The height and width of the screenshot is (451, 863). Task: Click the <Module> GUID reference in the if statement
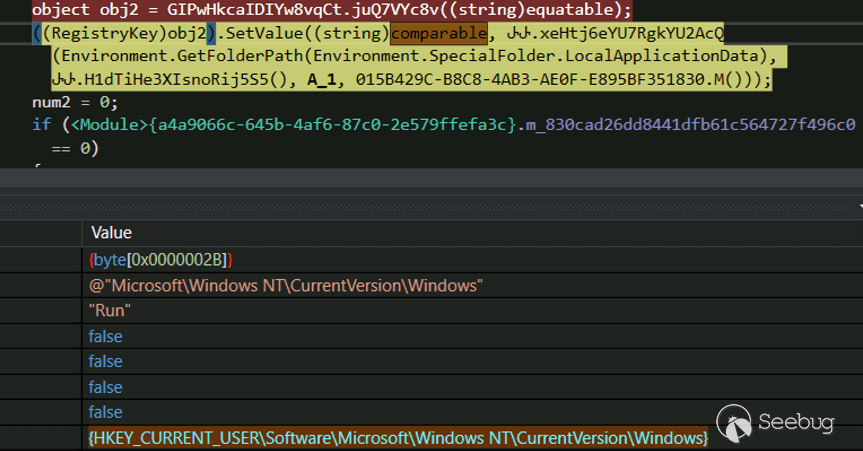[293, 125]
